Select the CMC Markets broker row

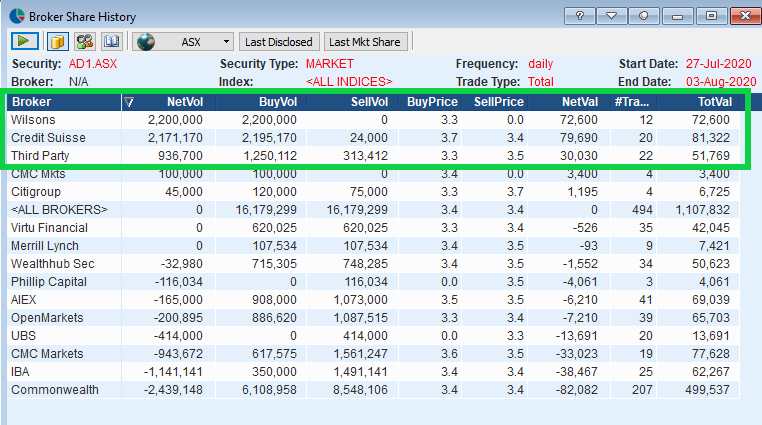[373, 353]
